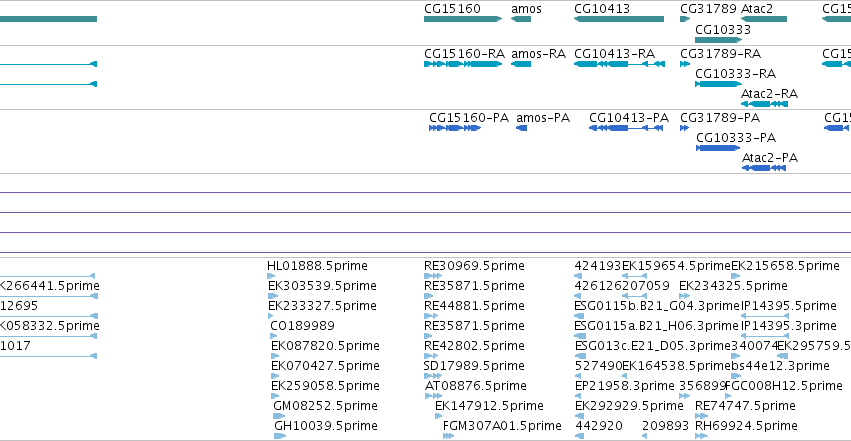Click the CG10333 gene bar
This screenshot has height=441, width=851.
(719, 40)
